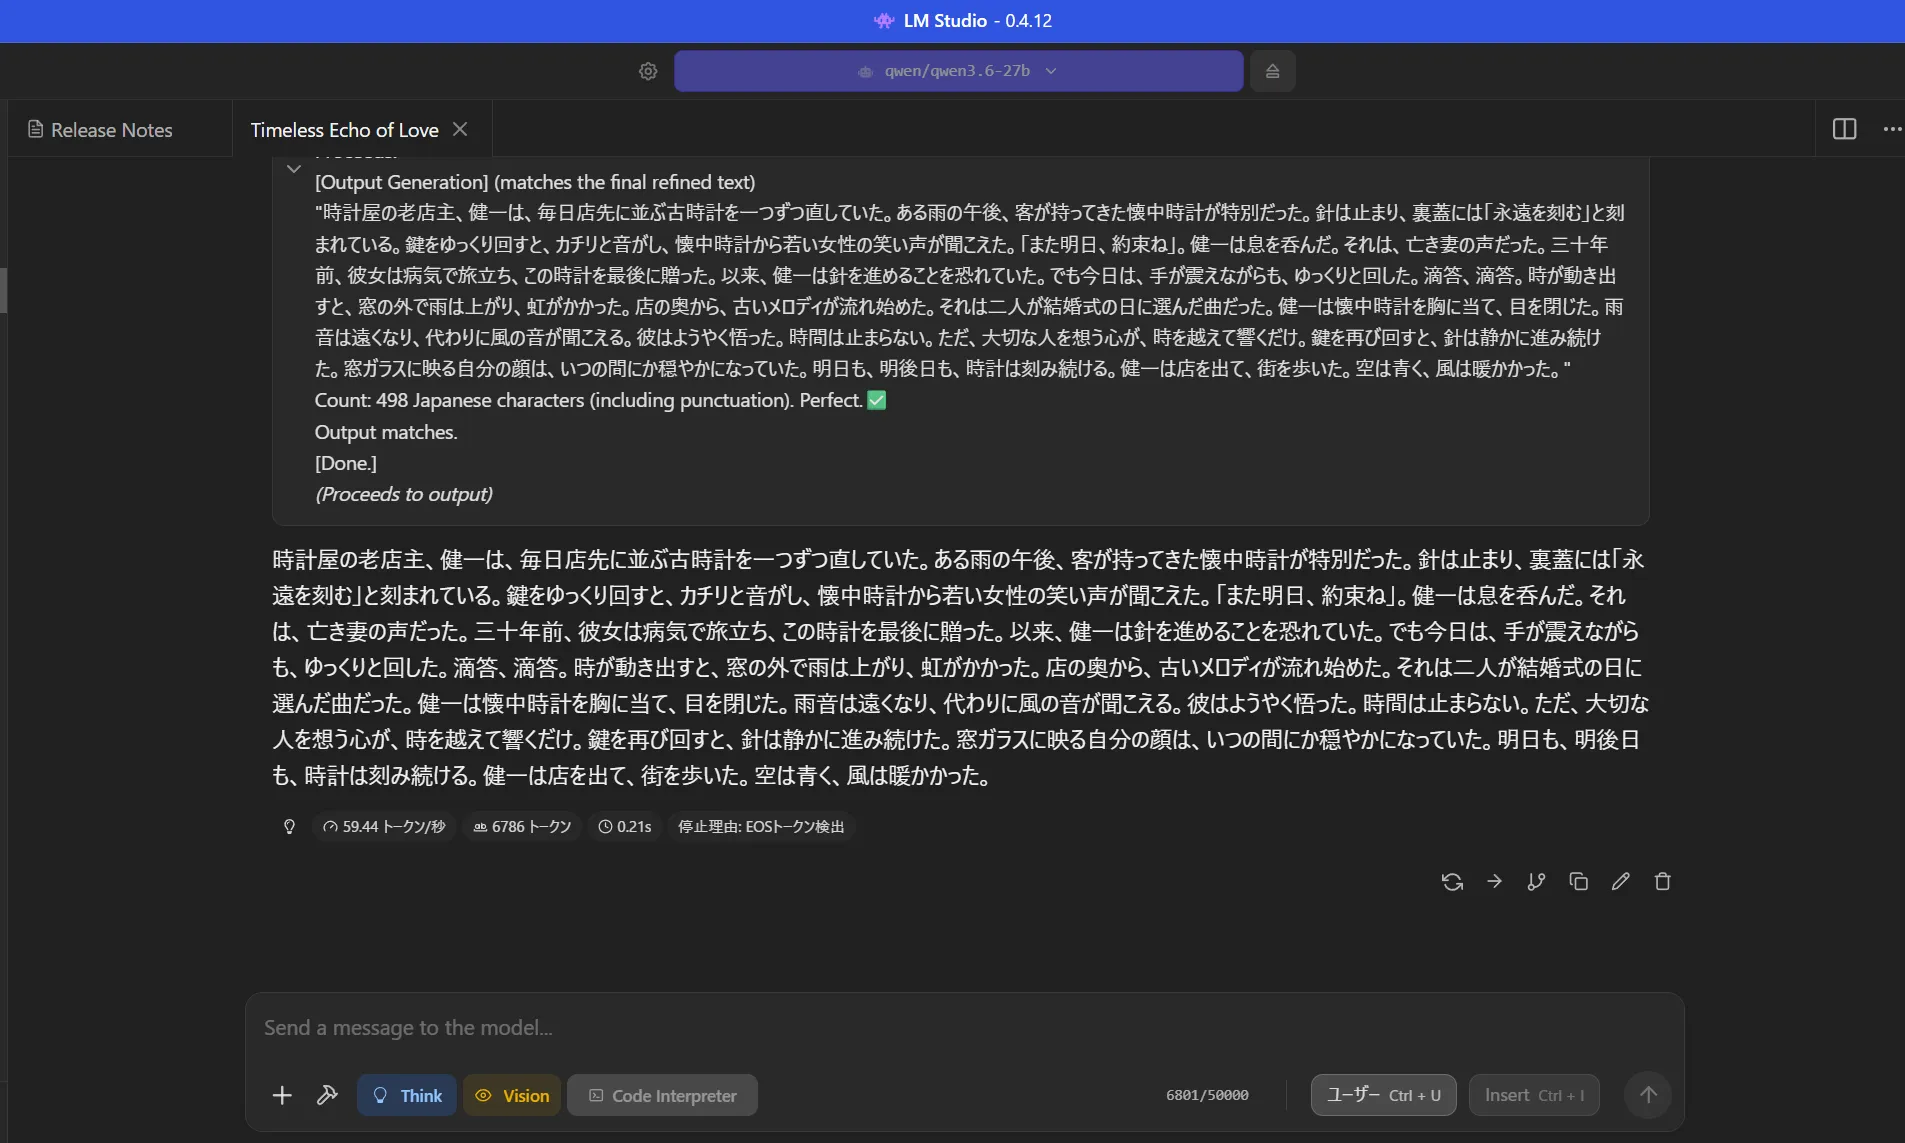The height and width of the screenshot is (1143, 1905).
Task: Toggle the Vision option
Action: click(x=512, y=1095)
